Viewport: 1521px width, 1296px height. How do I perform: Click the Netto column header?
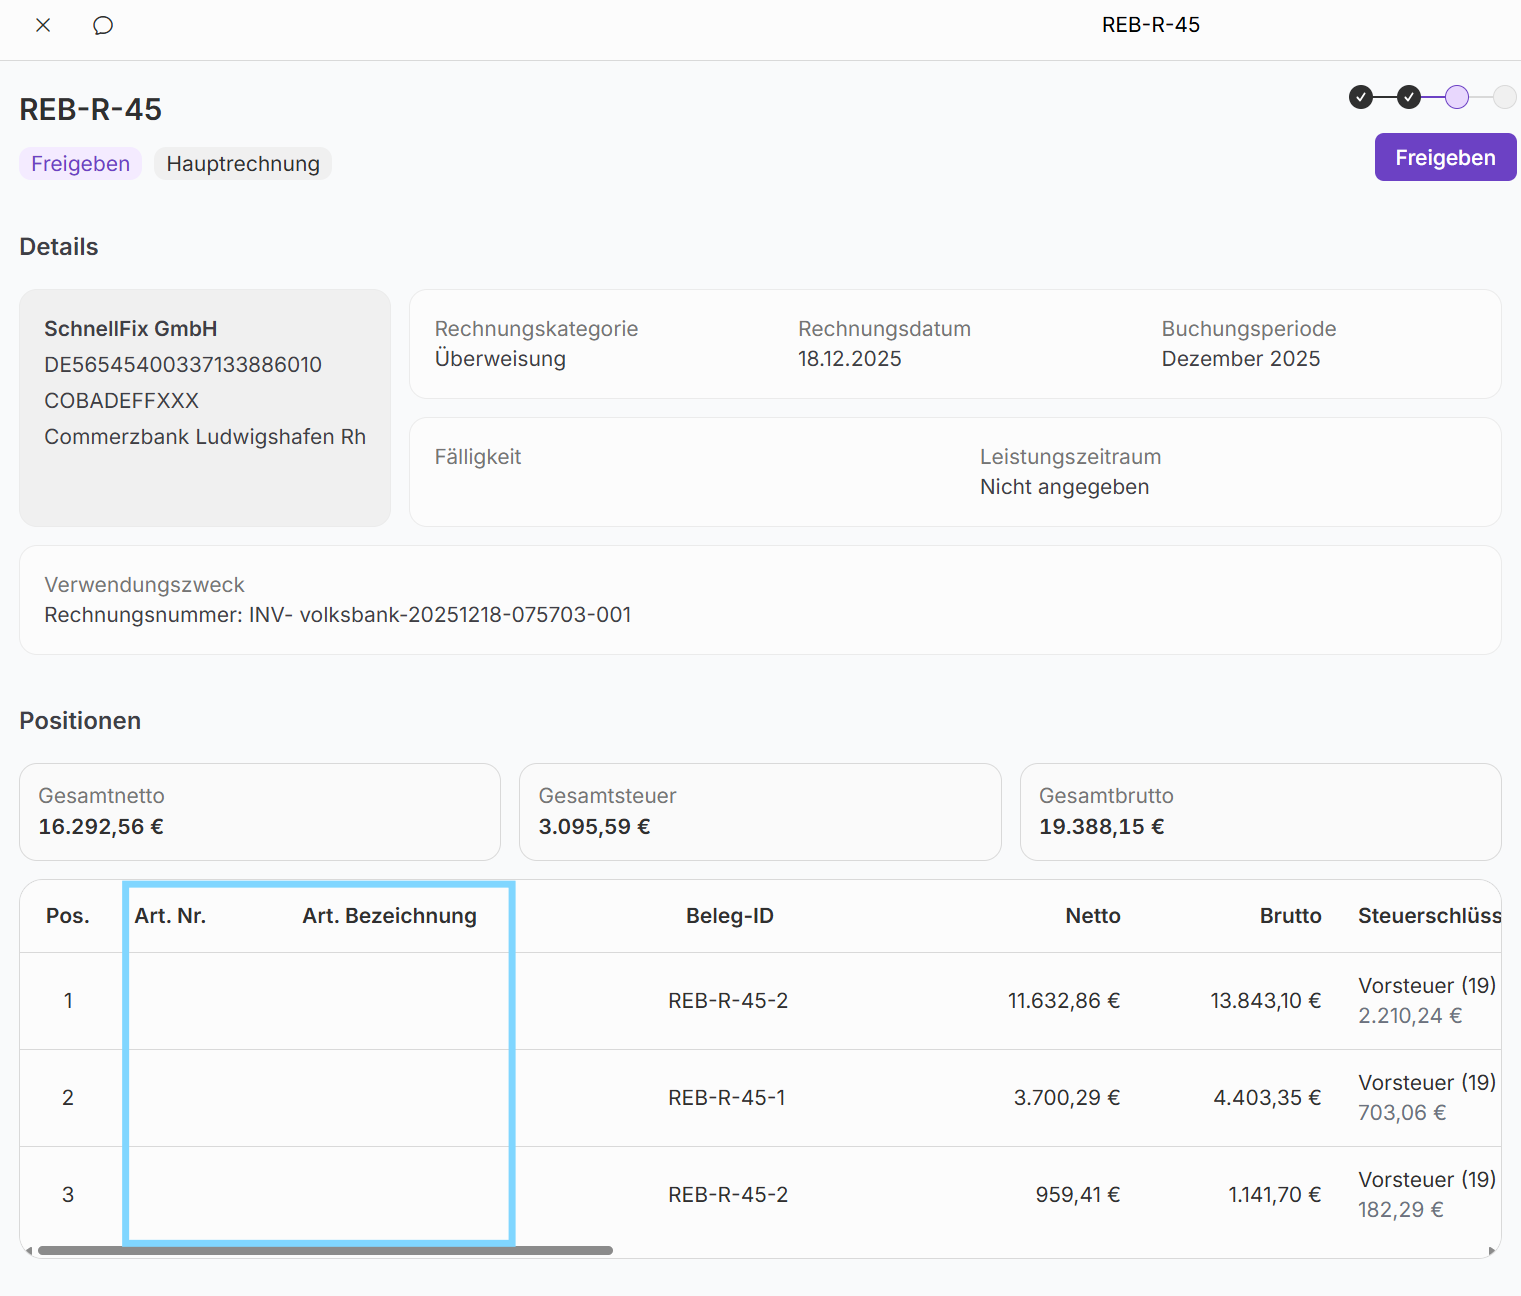pyautogui.click(x=1092, y=916)
